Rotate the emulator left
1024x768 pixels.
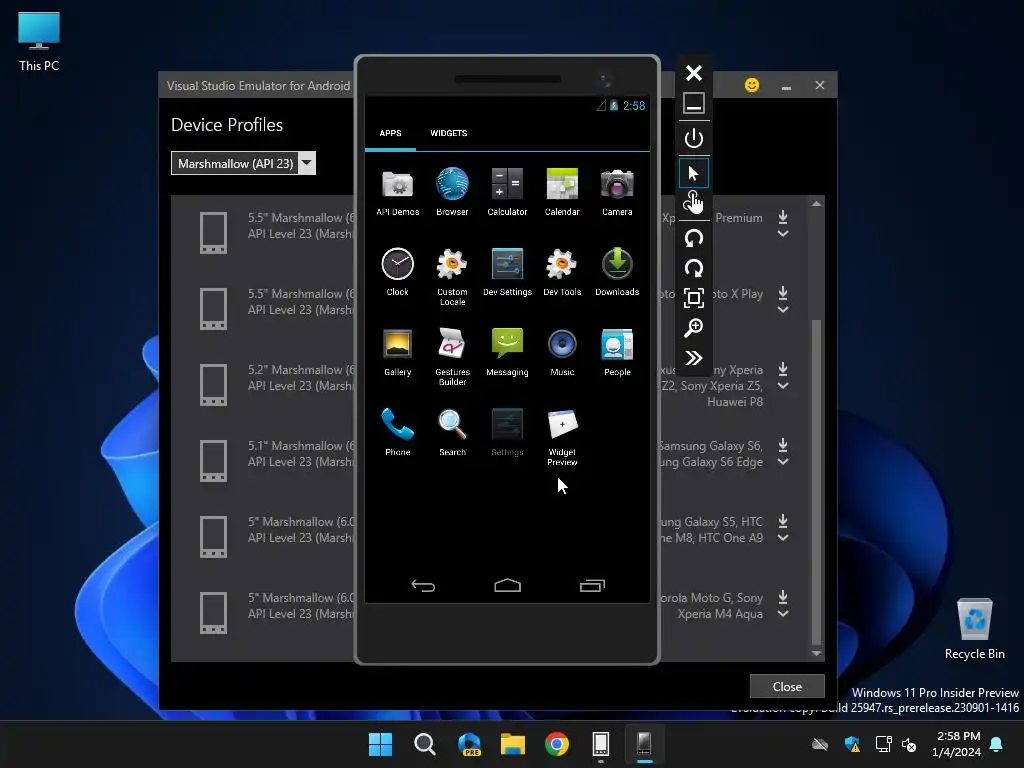pos(694,238)
